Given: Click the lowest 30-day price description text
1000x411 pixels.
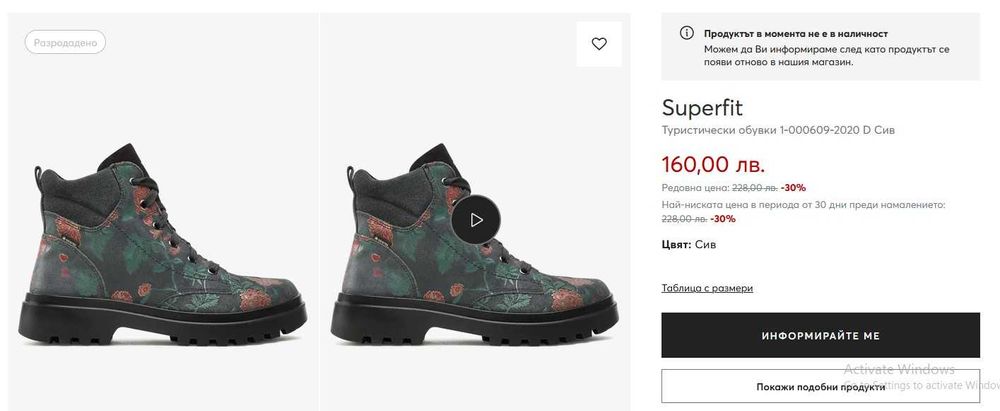Looking at the screenshot, I should coord(803,204).
